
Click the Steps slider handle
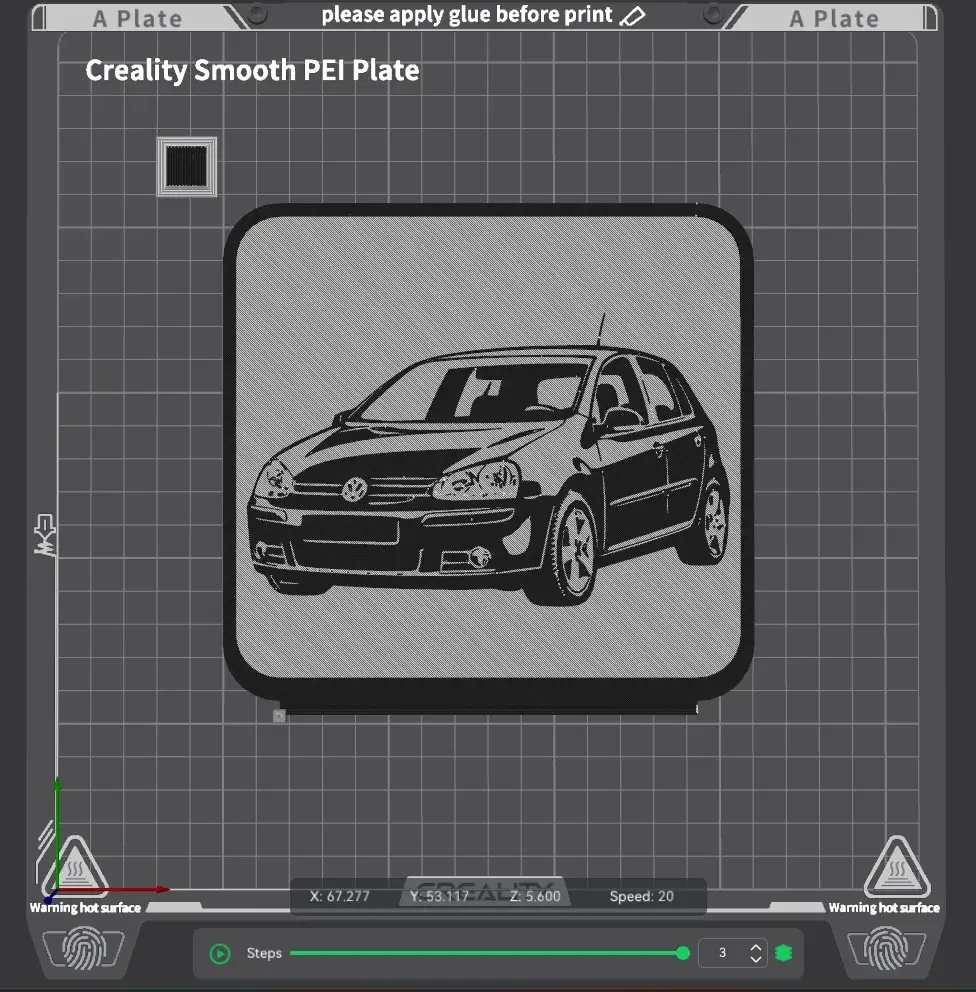(683, 953)
